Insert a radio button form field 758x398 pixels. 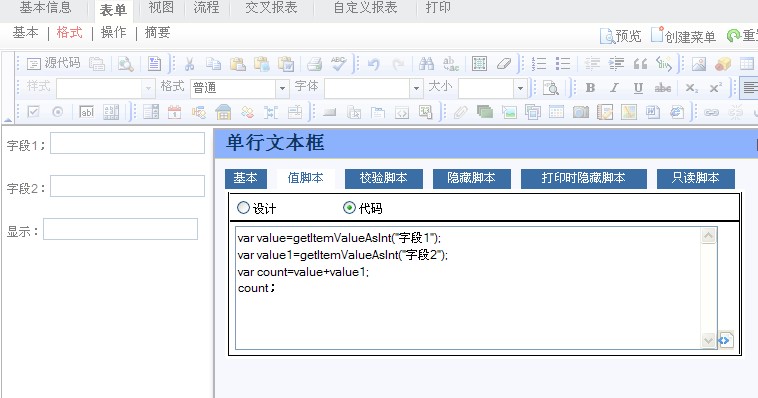pos(58,112)
